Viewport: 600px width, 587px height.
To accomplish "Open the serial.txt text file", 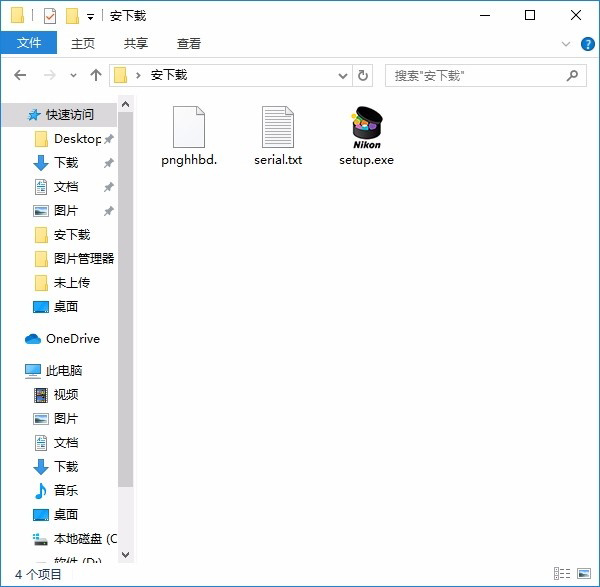I will pyautogui.click(x=278, y=136).
